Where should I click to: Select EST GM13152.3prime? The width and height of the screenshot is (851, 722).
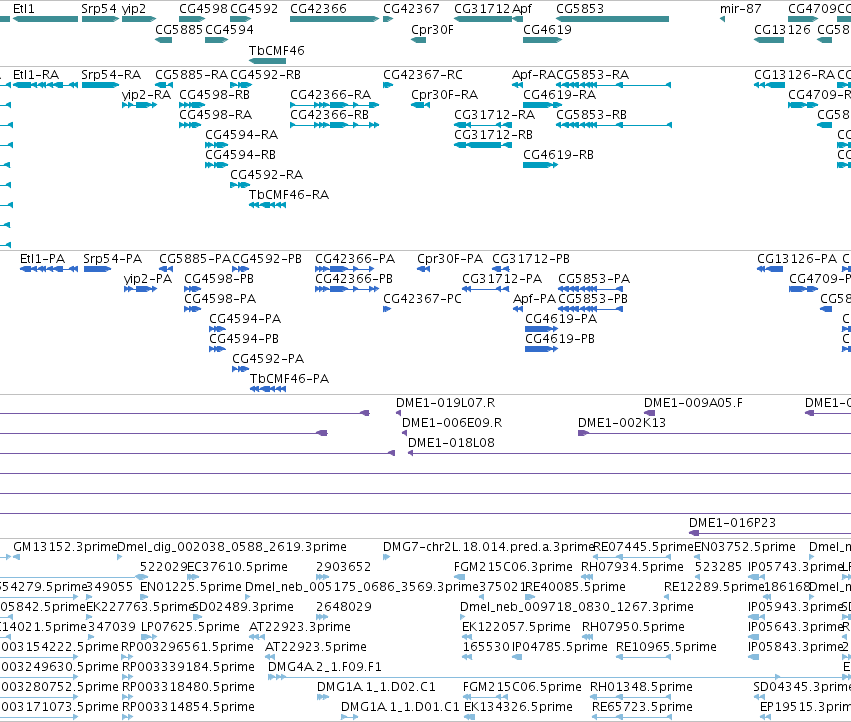(x=16, y=557)
